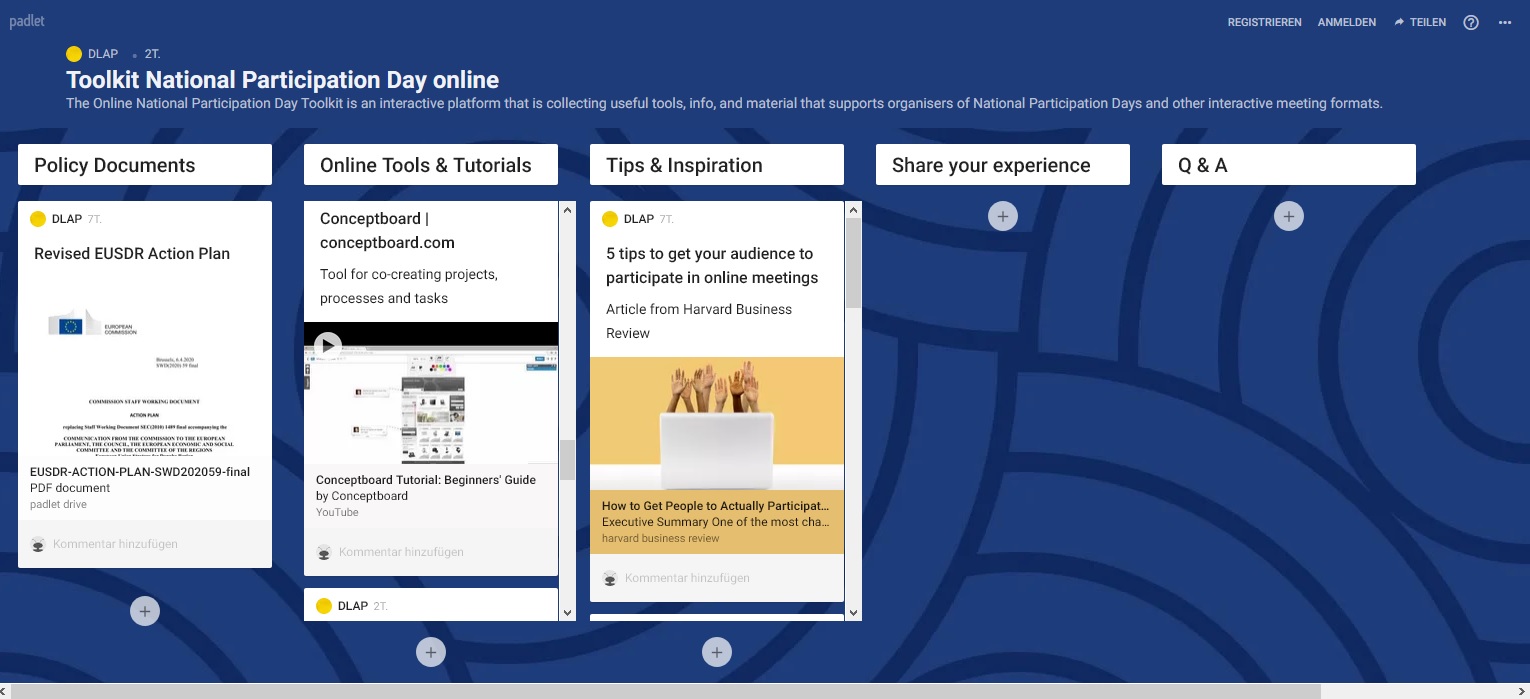
Task: Click the horizontal scrollbar right arrow
Action: (x=1521, y=691)
